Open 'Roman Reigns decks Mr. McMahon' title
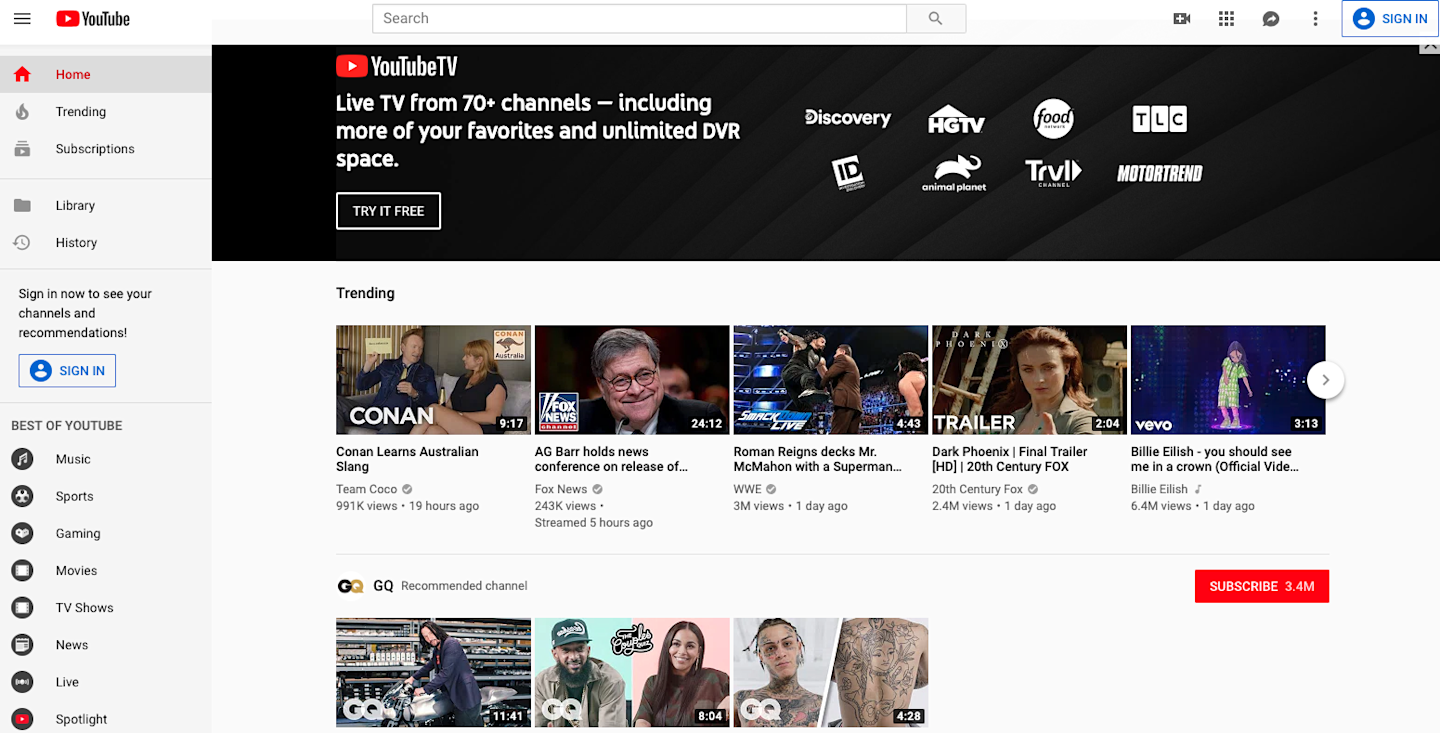The width and height of the screenshot is (1440, 733). point(818,459)
